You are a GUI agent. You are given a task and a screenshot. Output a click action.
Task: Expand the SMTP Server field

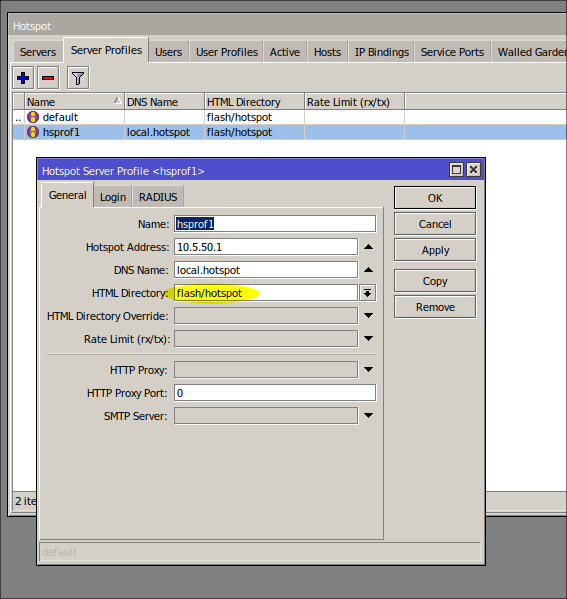[x=368, y=416]
